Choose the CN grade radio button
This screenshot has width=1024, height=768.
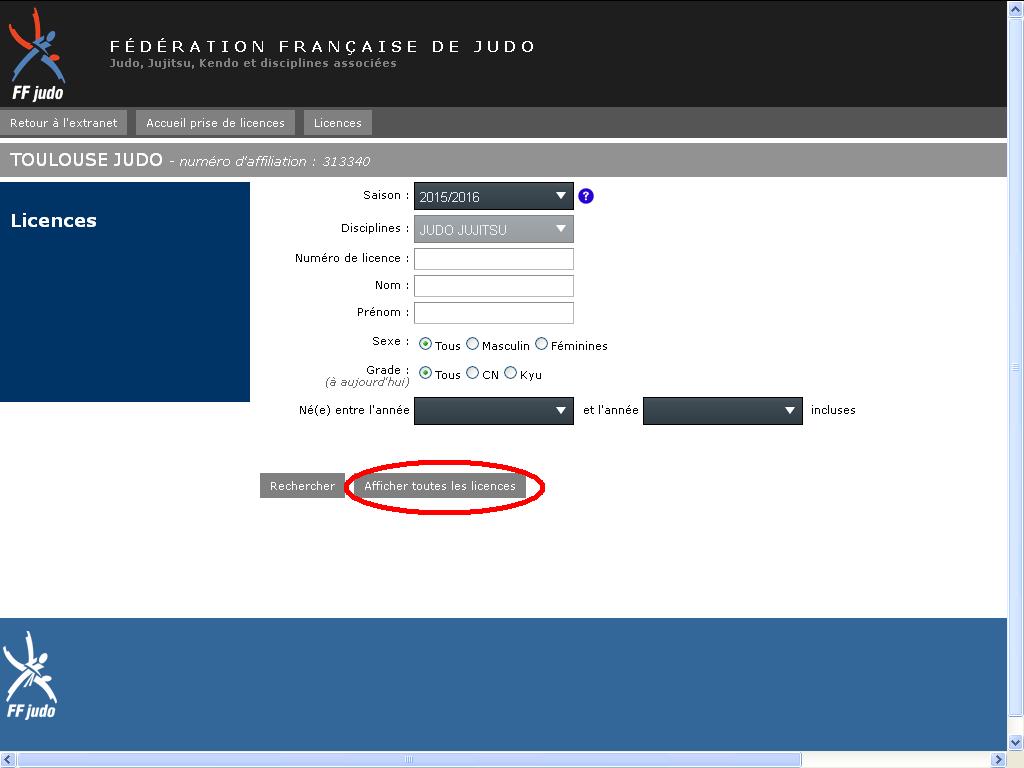tap(473, 373)
